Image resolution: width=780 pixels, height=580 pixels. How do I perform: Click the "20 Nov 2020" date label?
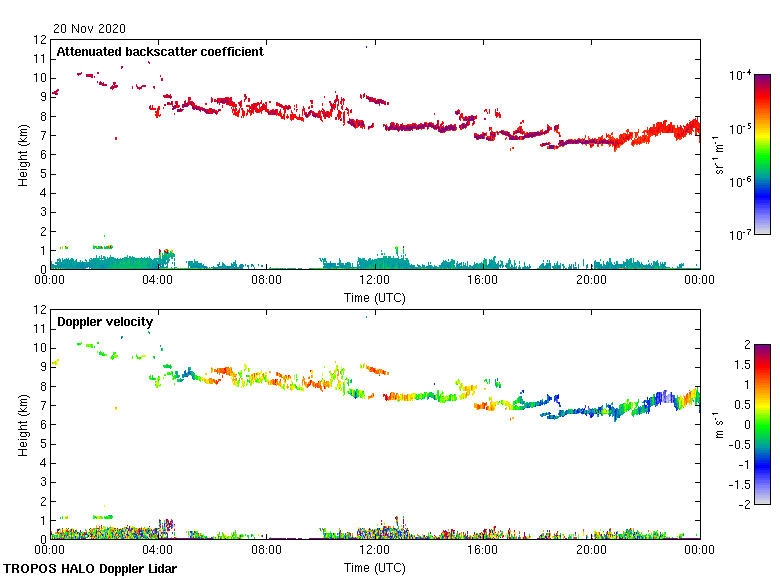click(88, 28)
